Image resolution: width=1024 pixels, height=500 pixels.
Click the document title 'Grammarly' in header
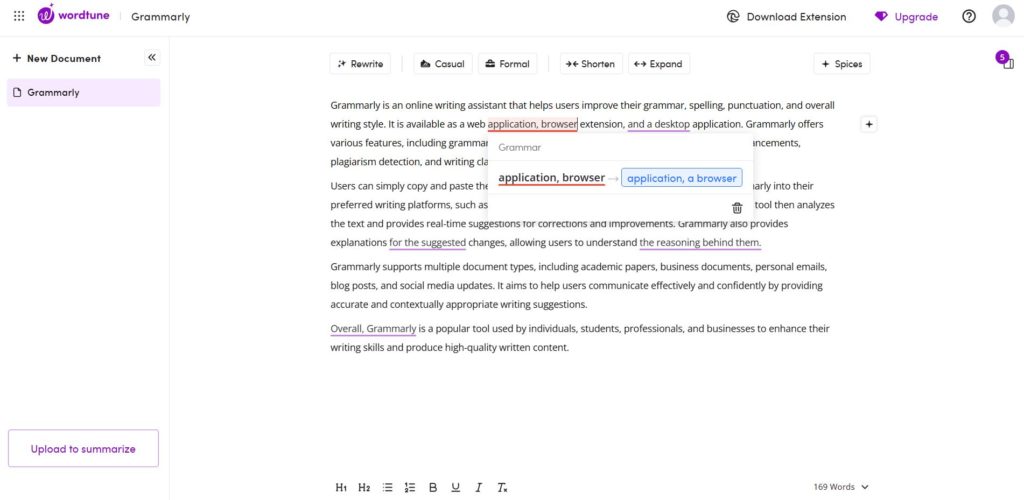pos(161,17)
